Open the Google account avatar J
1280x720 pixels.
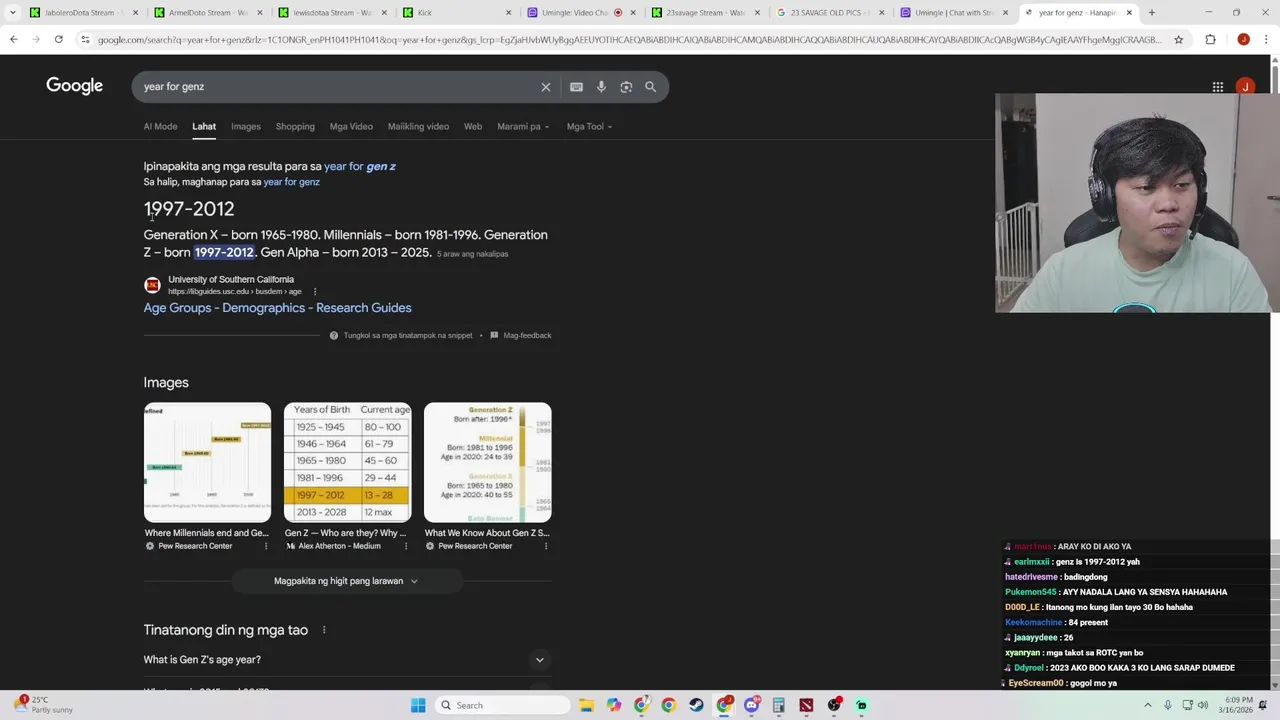1245,87
